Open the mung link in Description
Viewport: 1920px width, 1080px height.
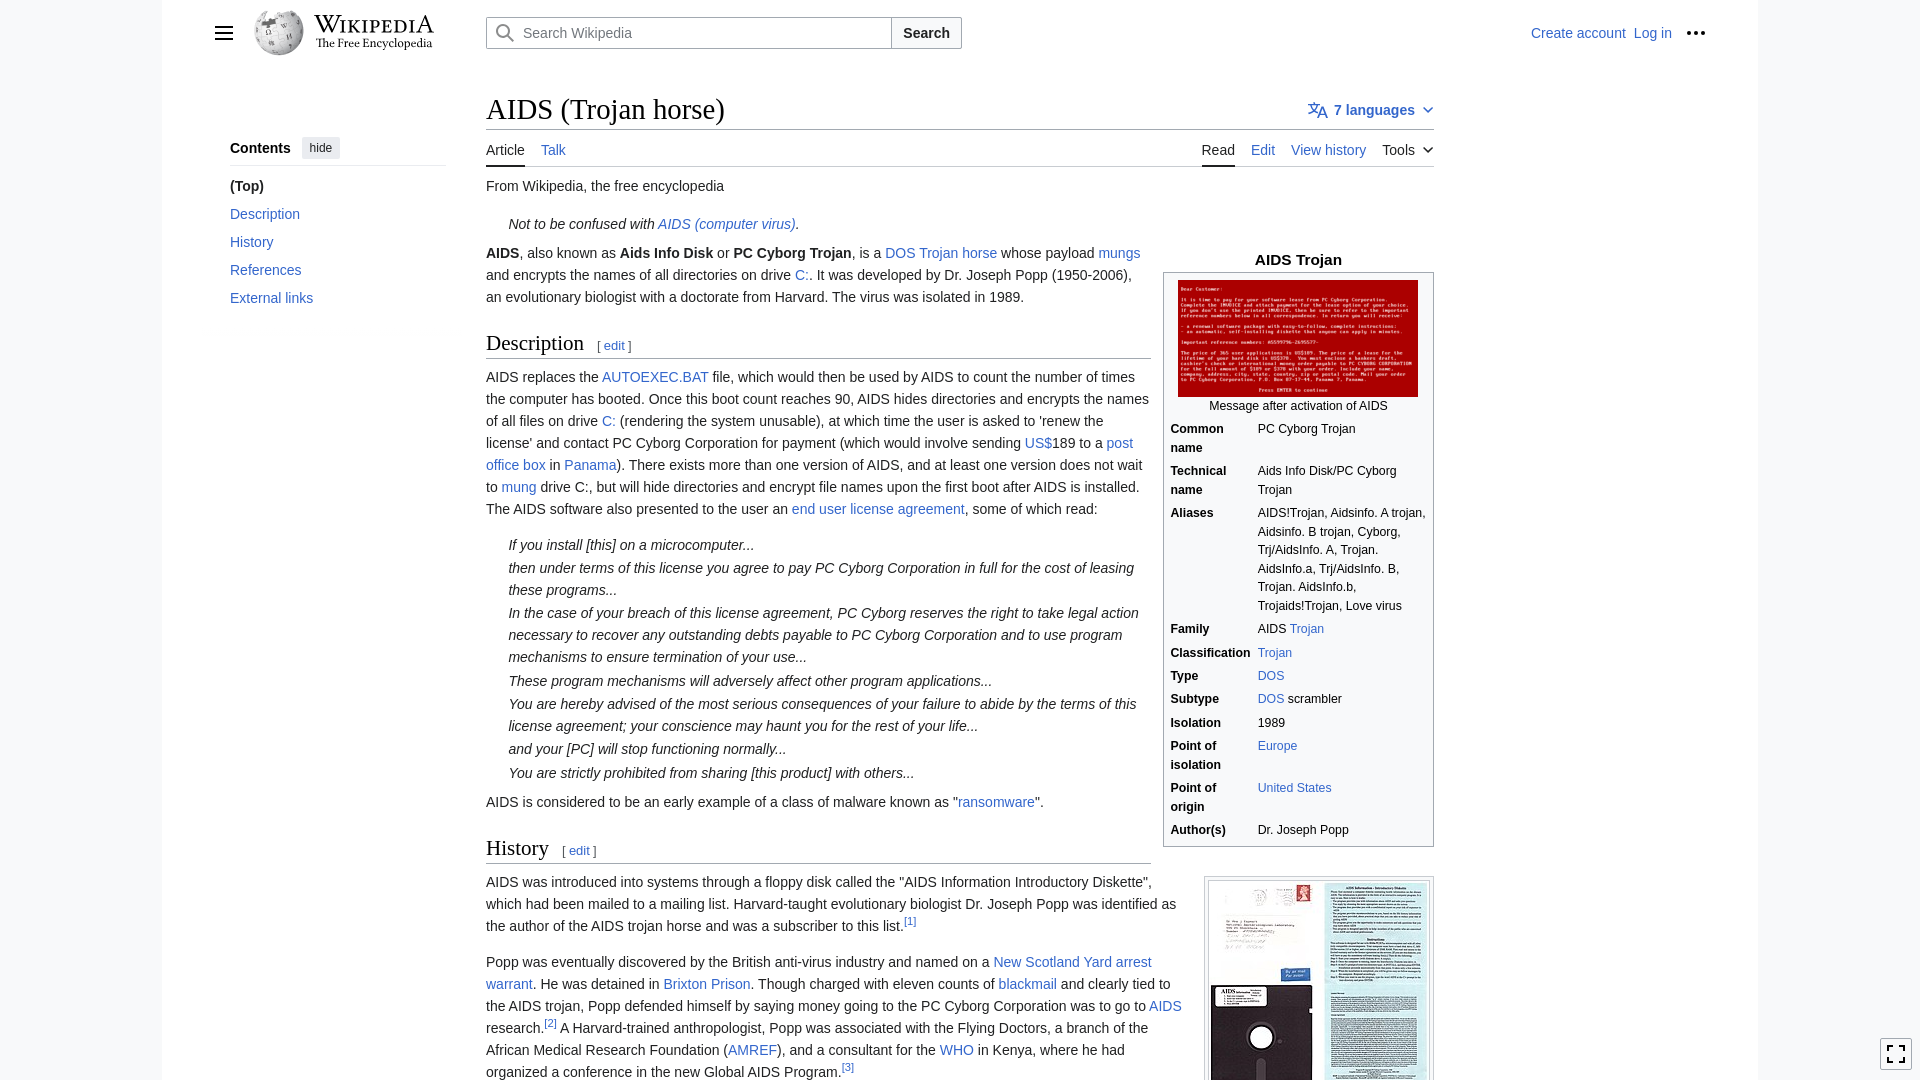pyautogui.click(x=519, y=487)
